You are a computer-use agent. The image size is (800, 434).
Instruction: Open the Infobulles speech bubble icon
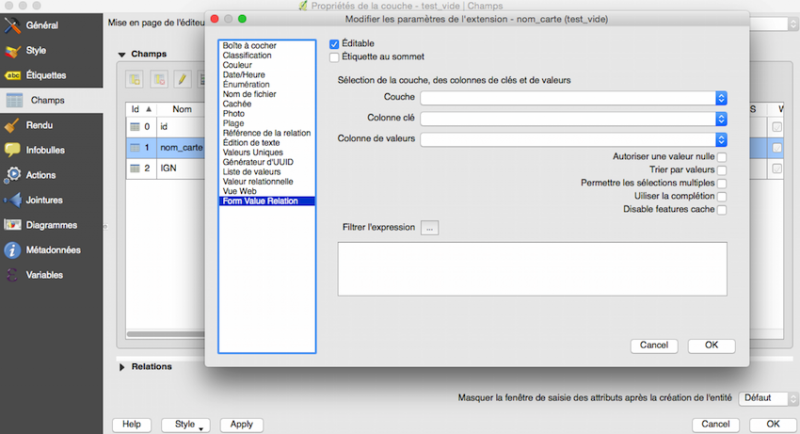pos(13,150)
